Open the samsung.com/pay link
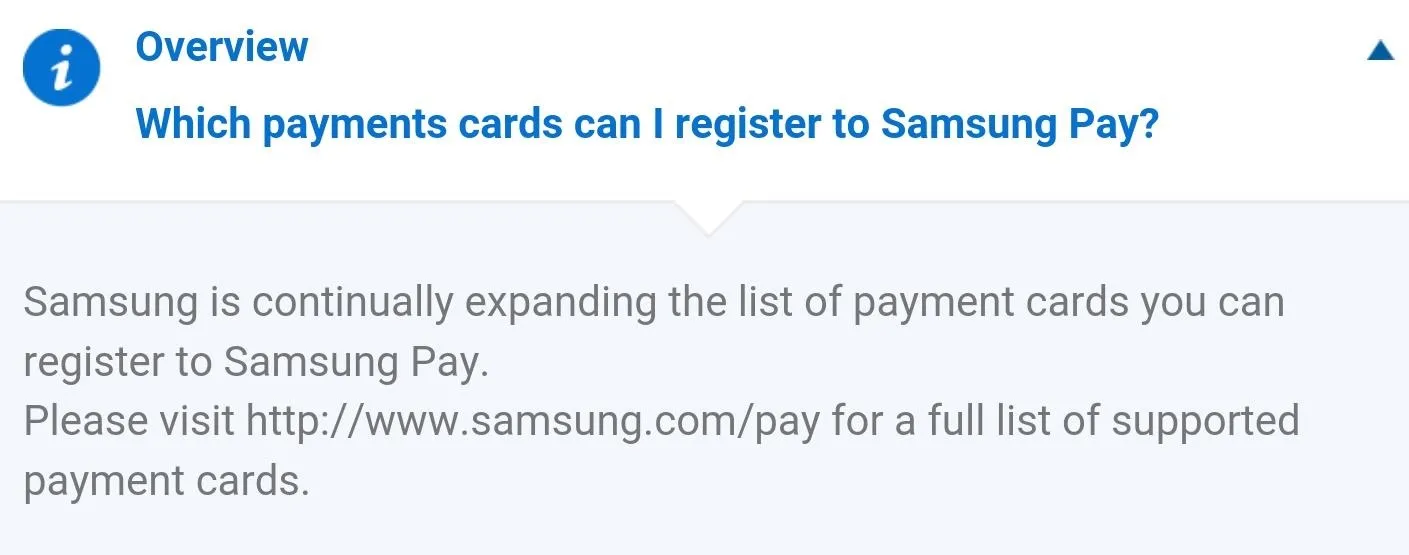 point(532,421)
